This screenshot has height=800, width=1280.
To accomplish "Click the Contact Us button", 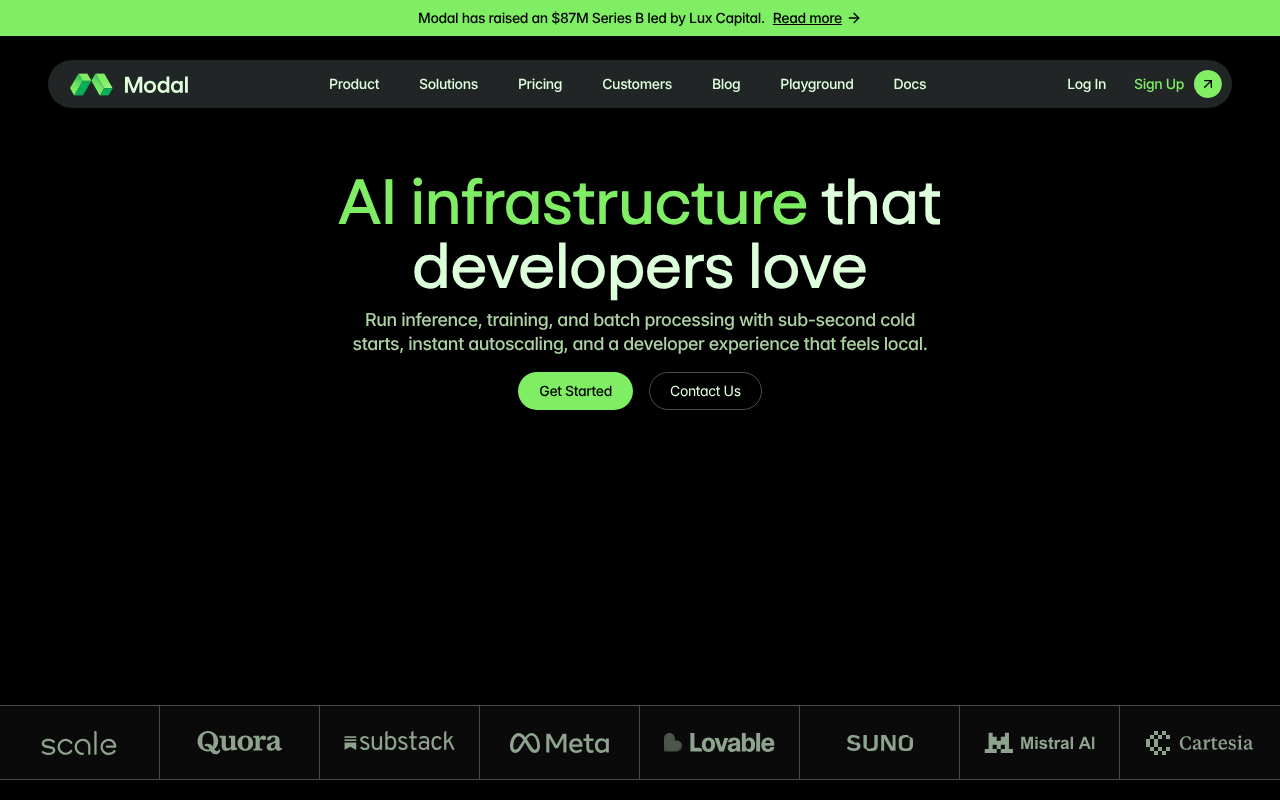I will click(705, 391).
